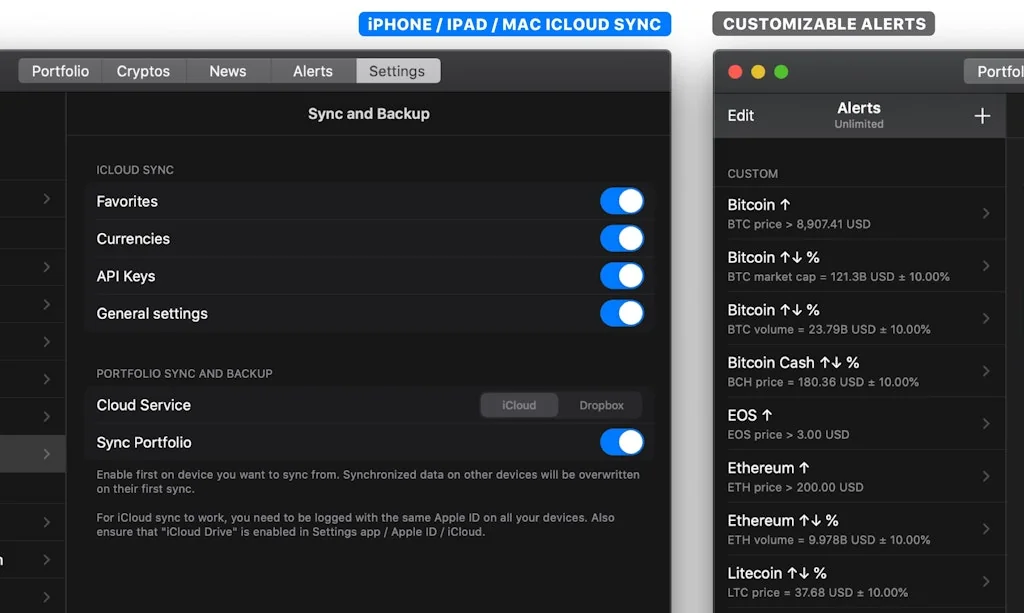Open the Cryptos tab
Viewport: 1024px width, 613px height.
coord(143,70)
